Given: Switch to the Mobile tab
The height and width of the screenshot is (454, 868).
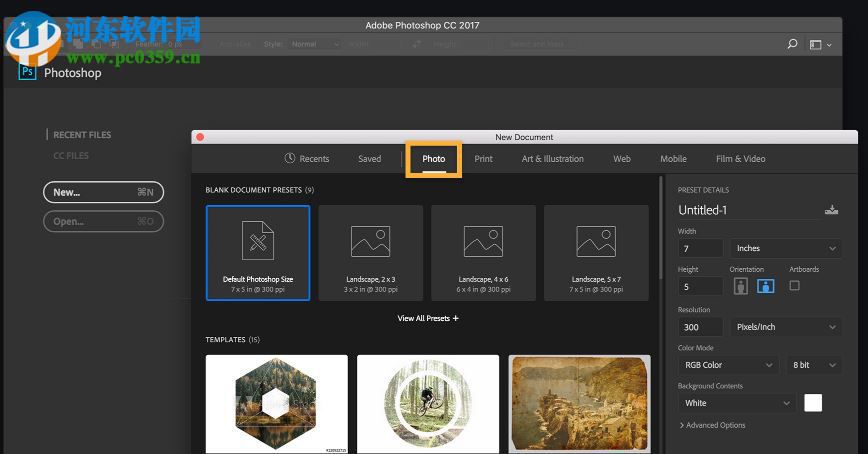Looking at the screenshot, I should click(x=673, y=158).
